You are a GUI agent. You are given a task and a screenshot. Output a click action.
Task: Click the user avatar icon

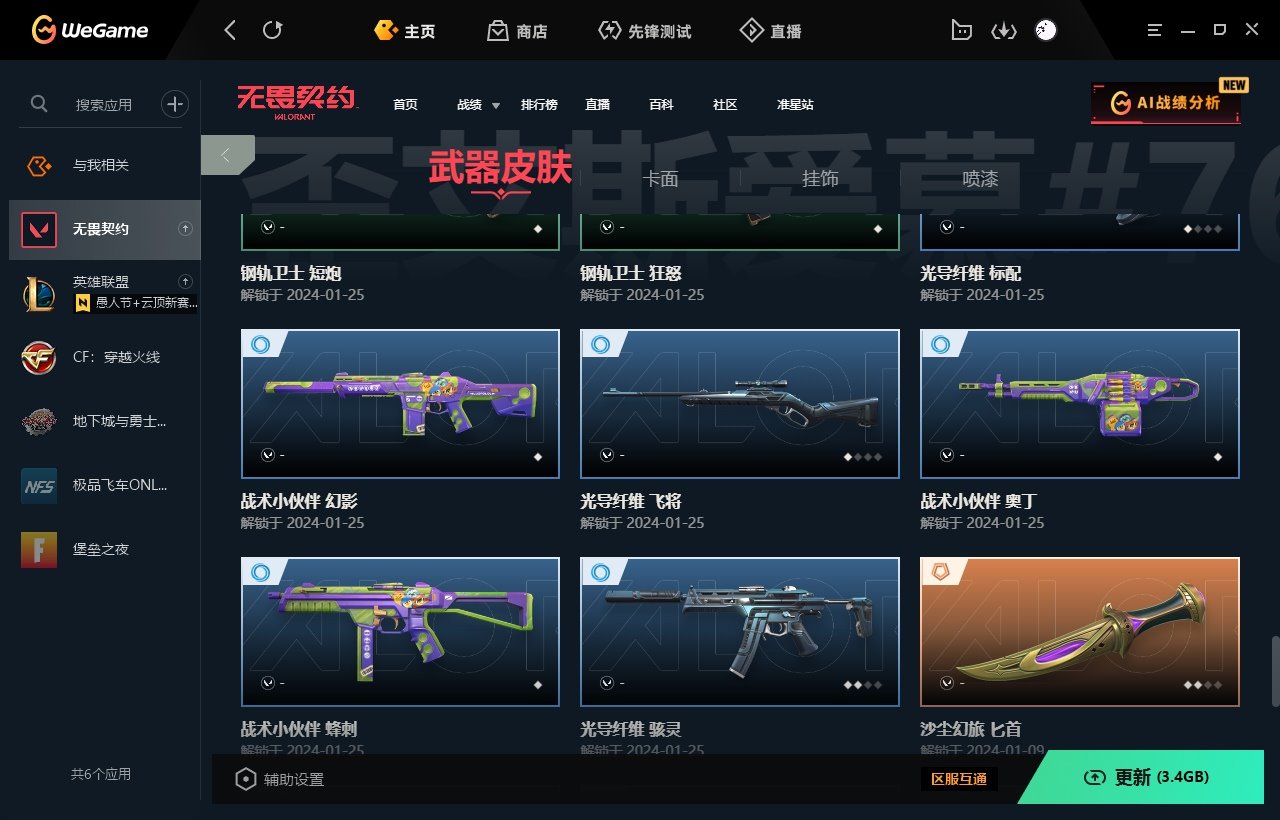click(x=1045, y=31)
